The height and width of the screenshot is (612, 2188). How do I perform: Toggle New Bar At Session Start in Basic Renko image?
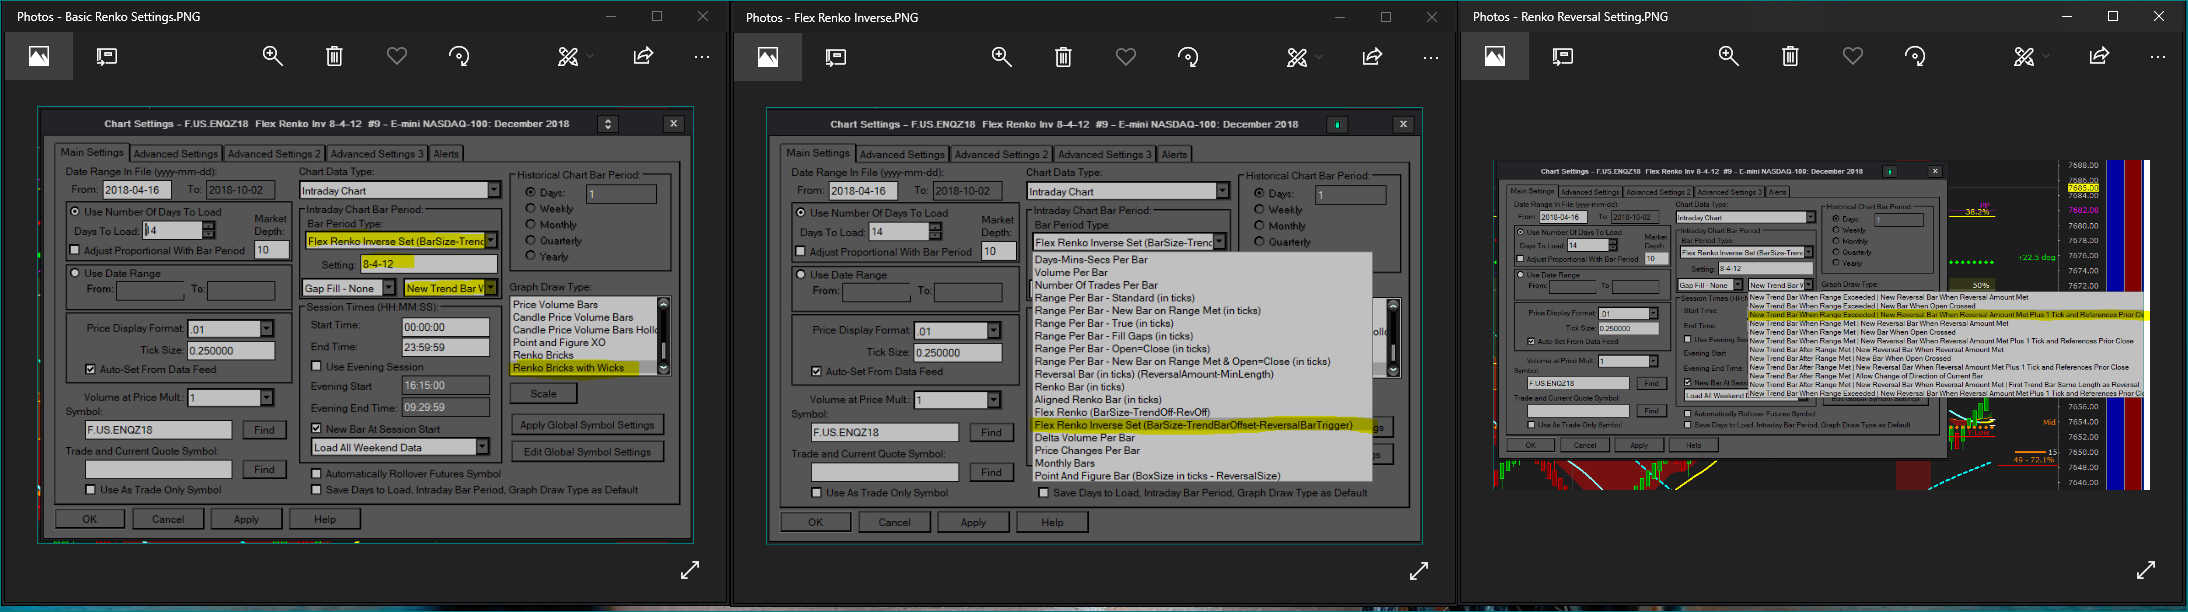tap(317, 429)
